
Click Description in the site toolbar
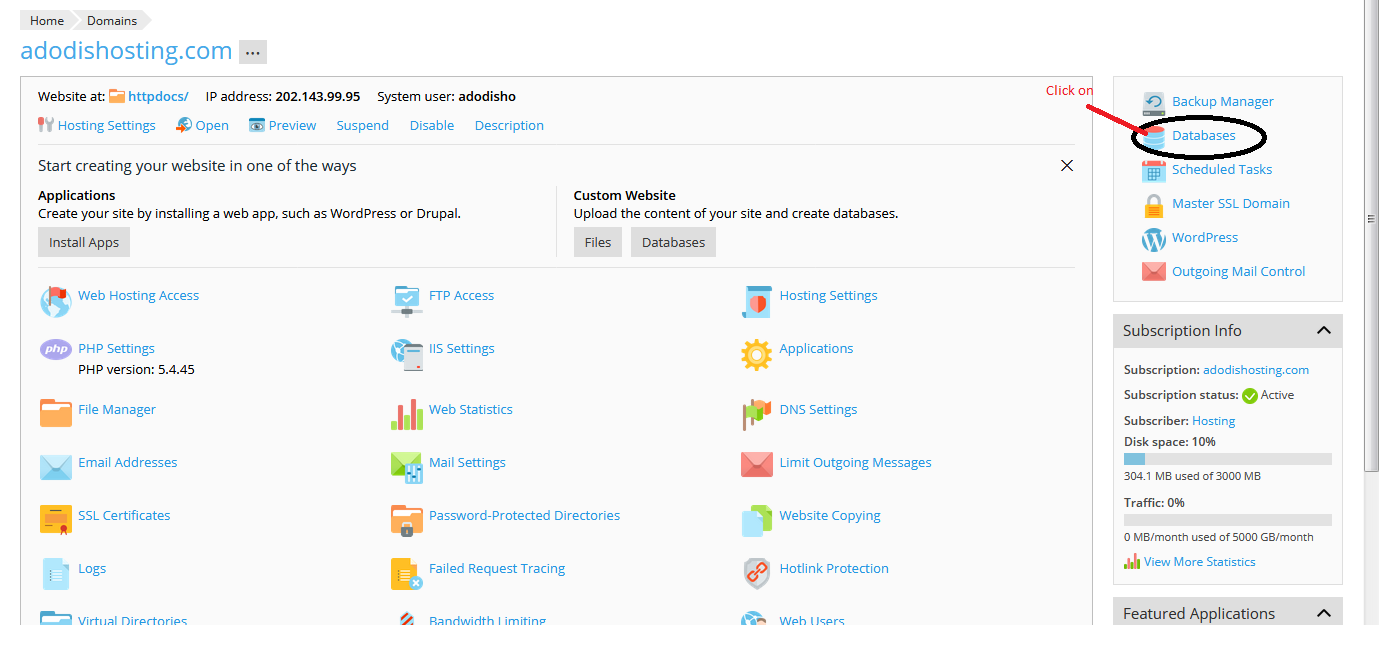[509, 125]
